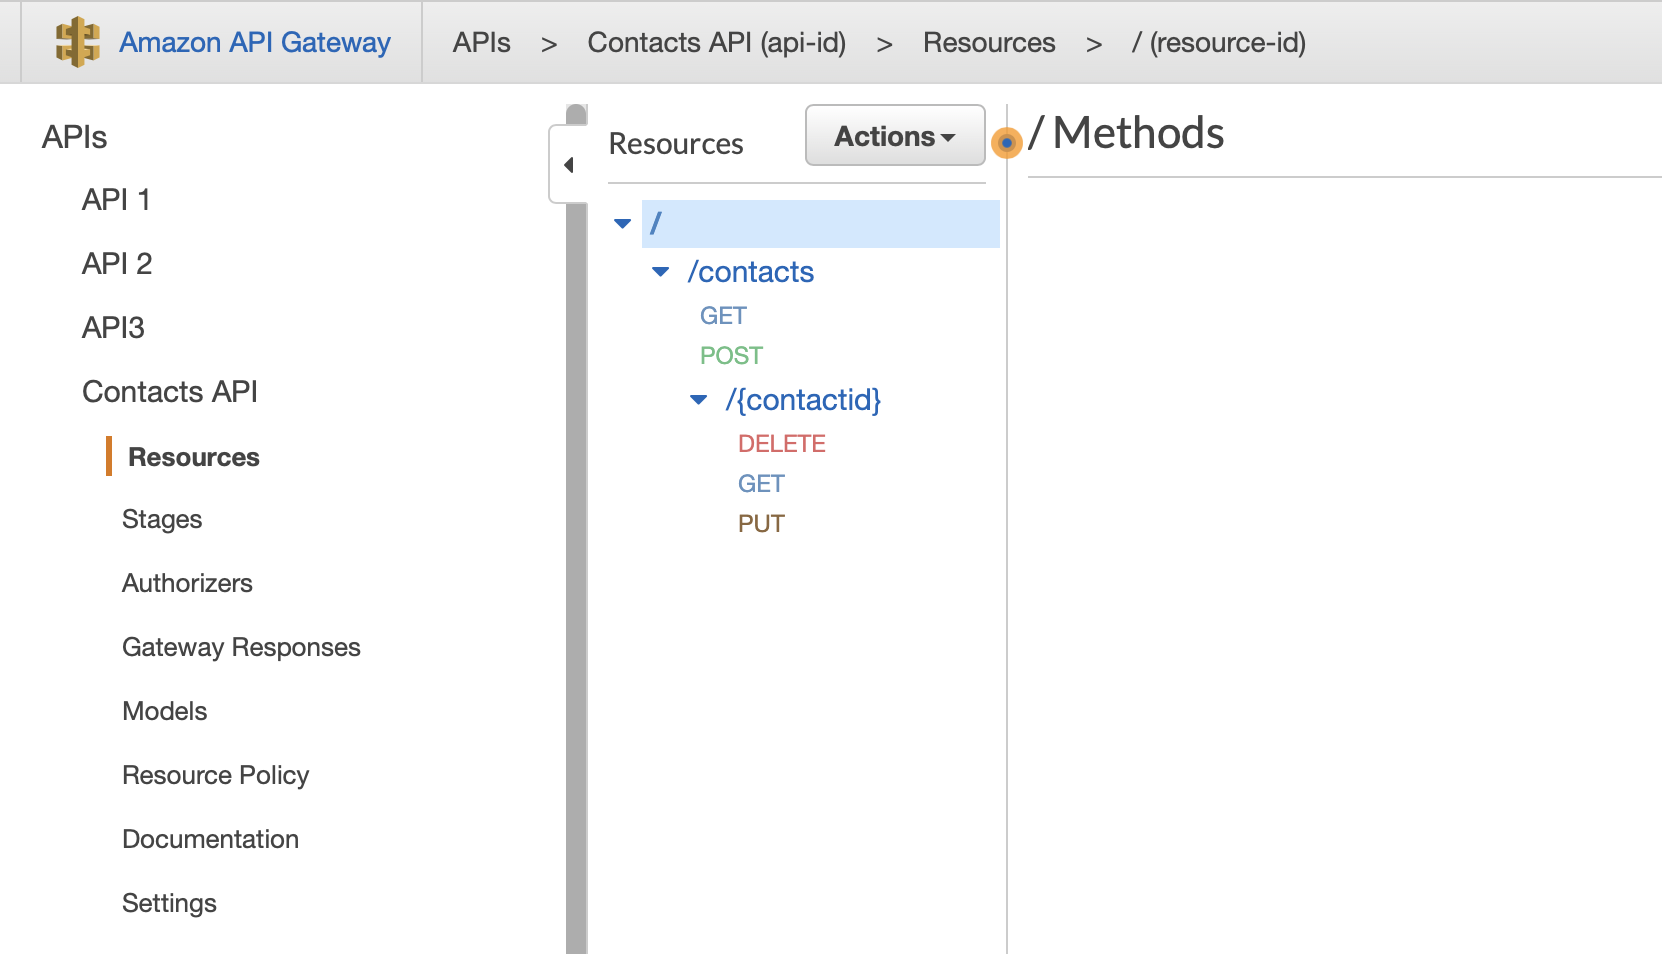
Task: Open the Resources sidebar section
Action: (x=194, y=457)
